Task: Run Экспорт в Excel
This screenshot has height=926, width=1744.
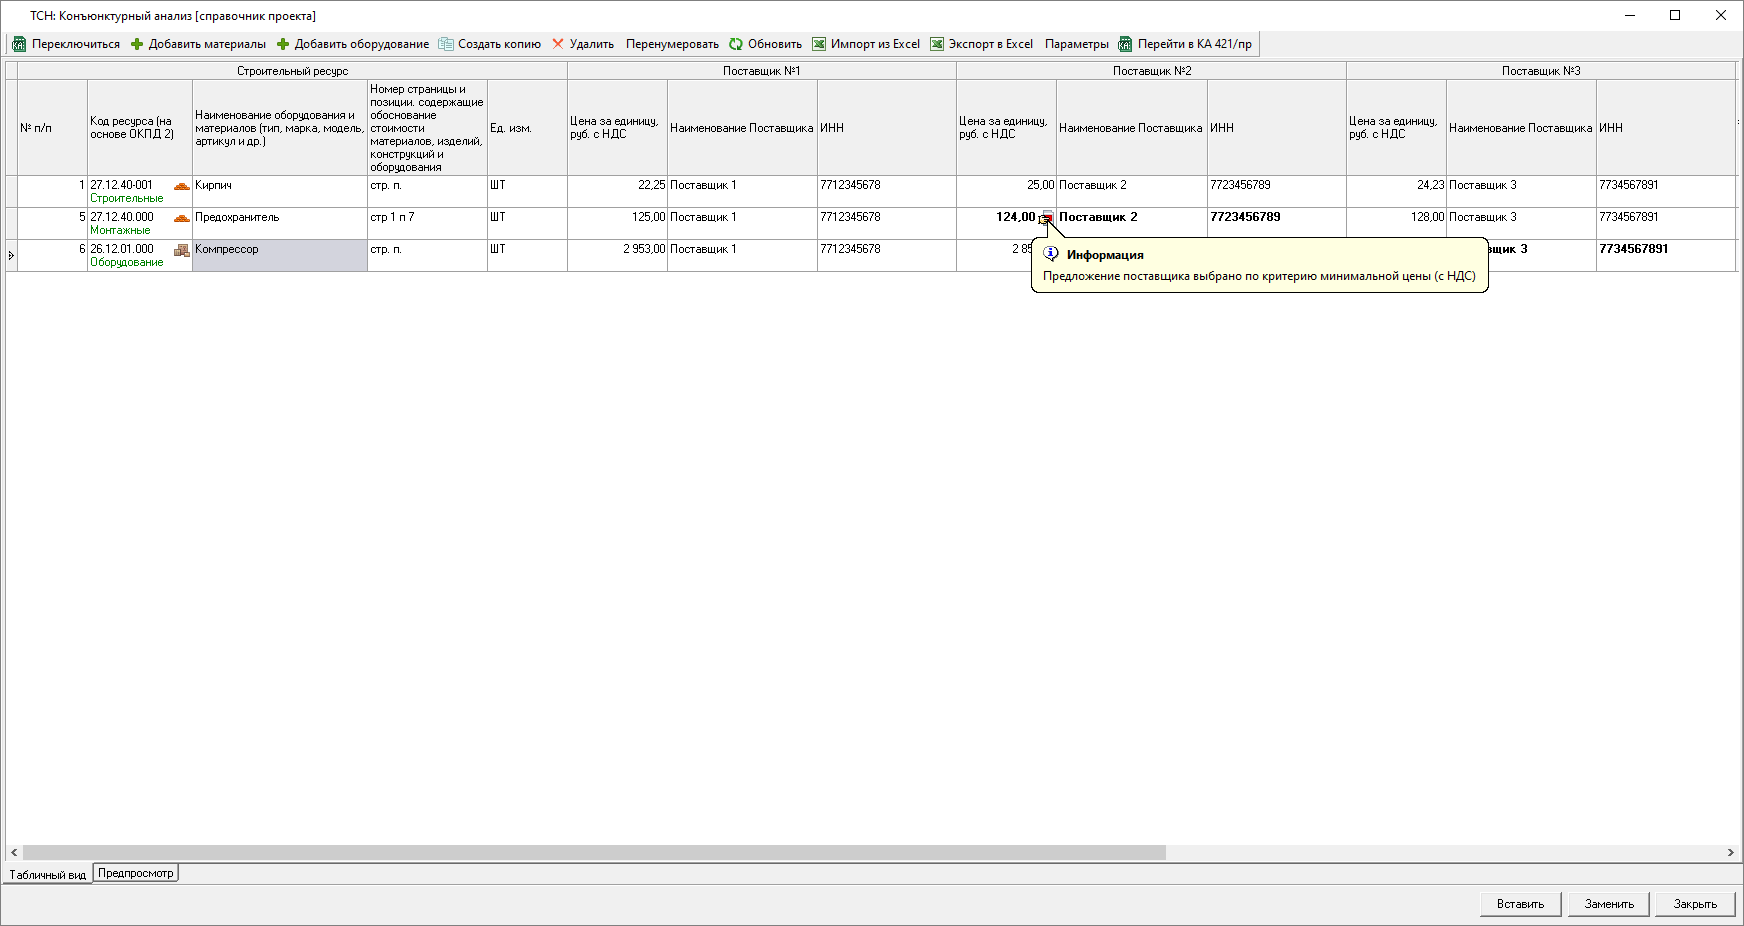Action: pyautogui.click(x=981, y=44)
